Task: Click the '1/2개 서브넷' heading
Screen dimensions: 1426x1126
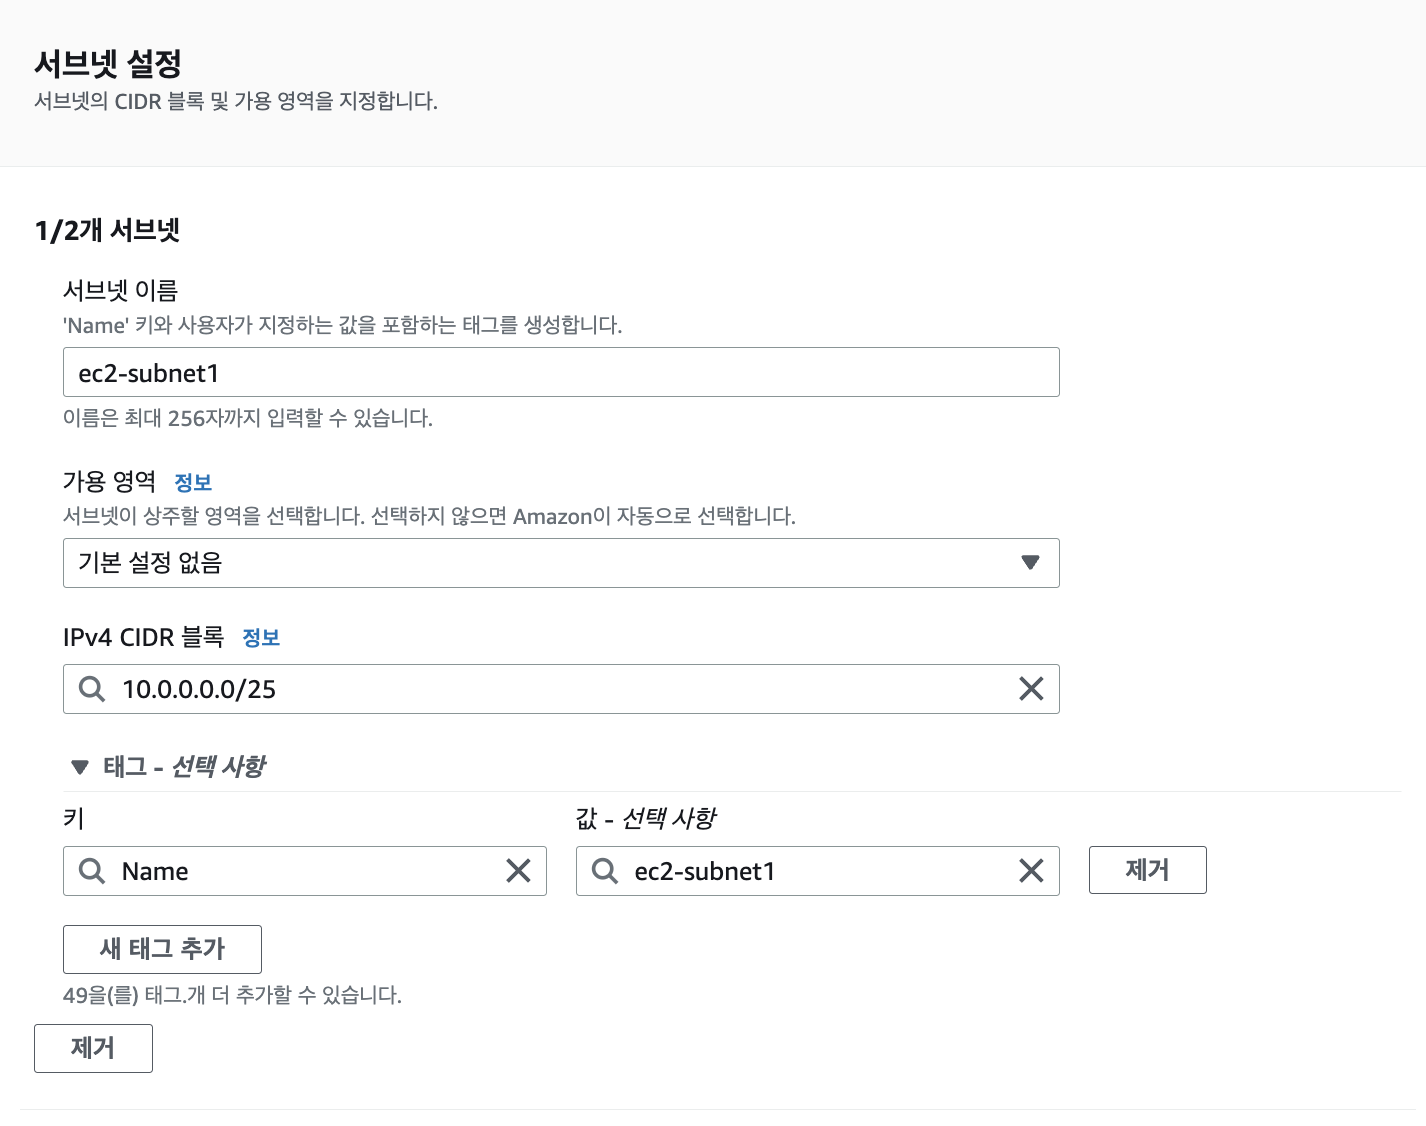Action: point(107,230)
